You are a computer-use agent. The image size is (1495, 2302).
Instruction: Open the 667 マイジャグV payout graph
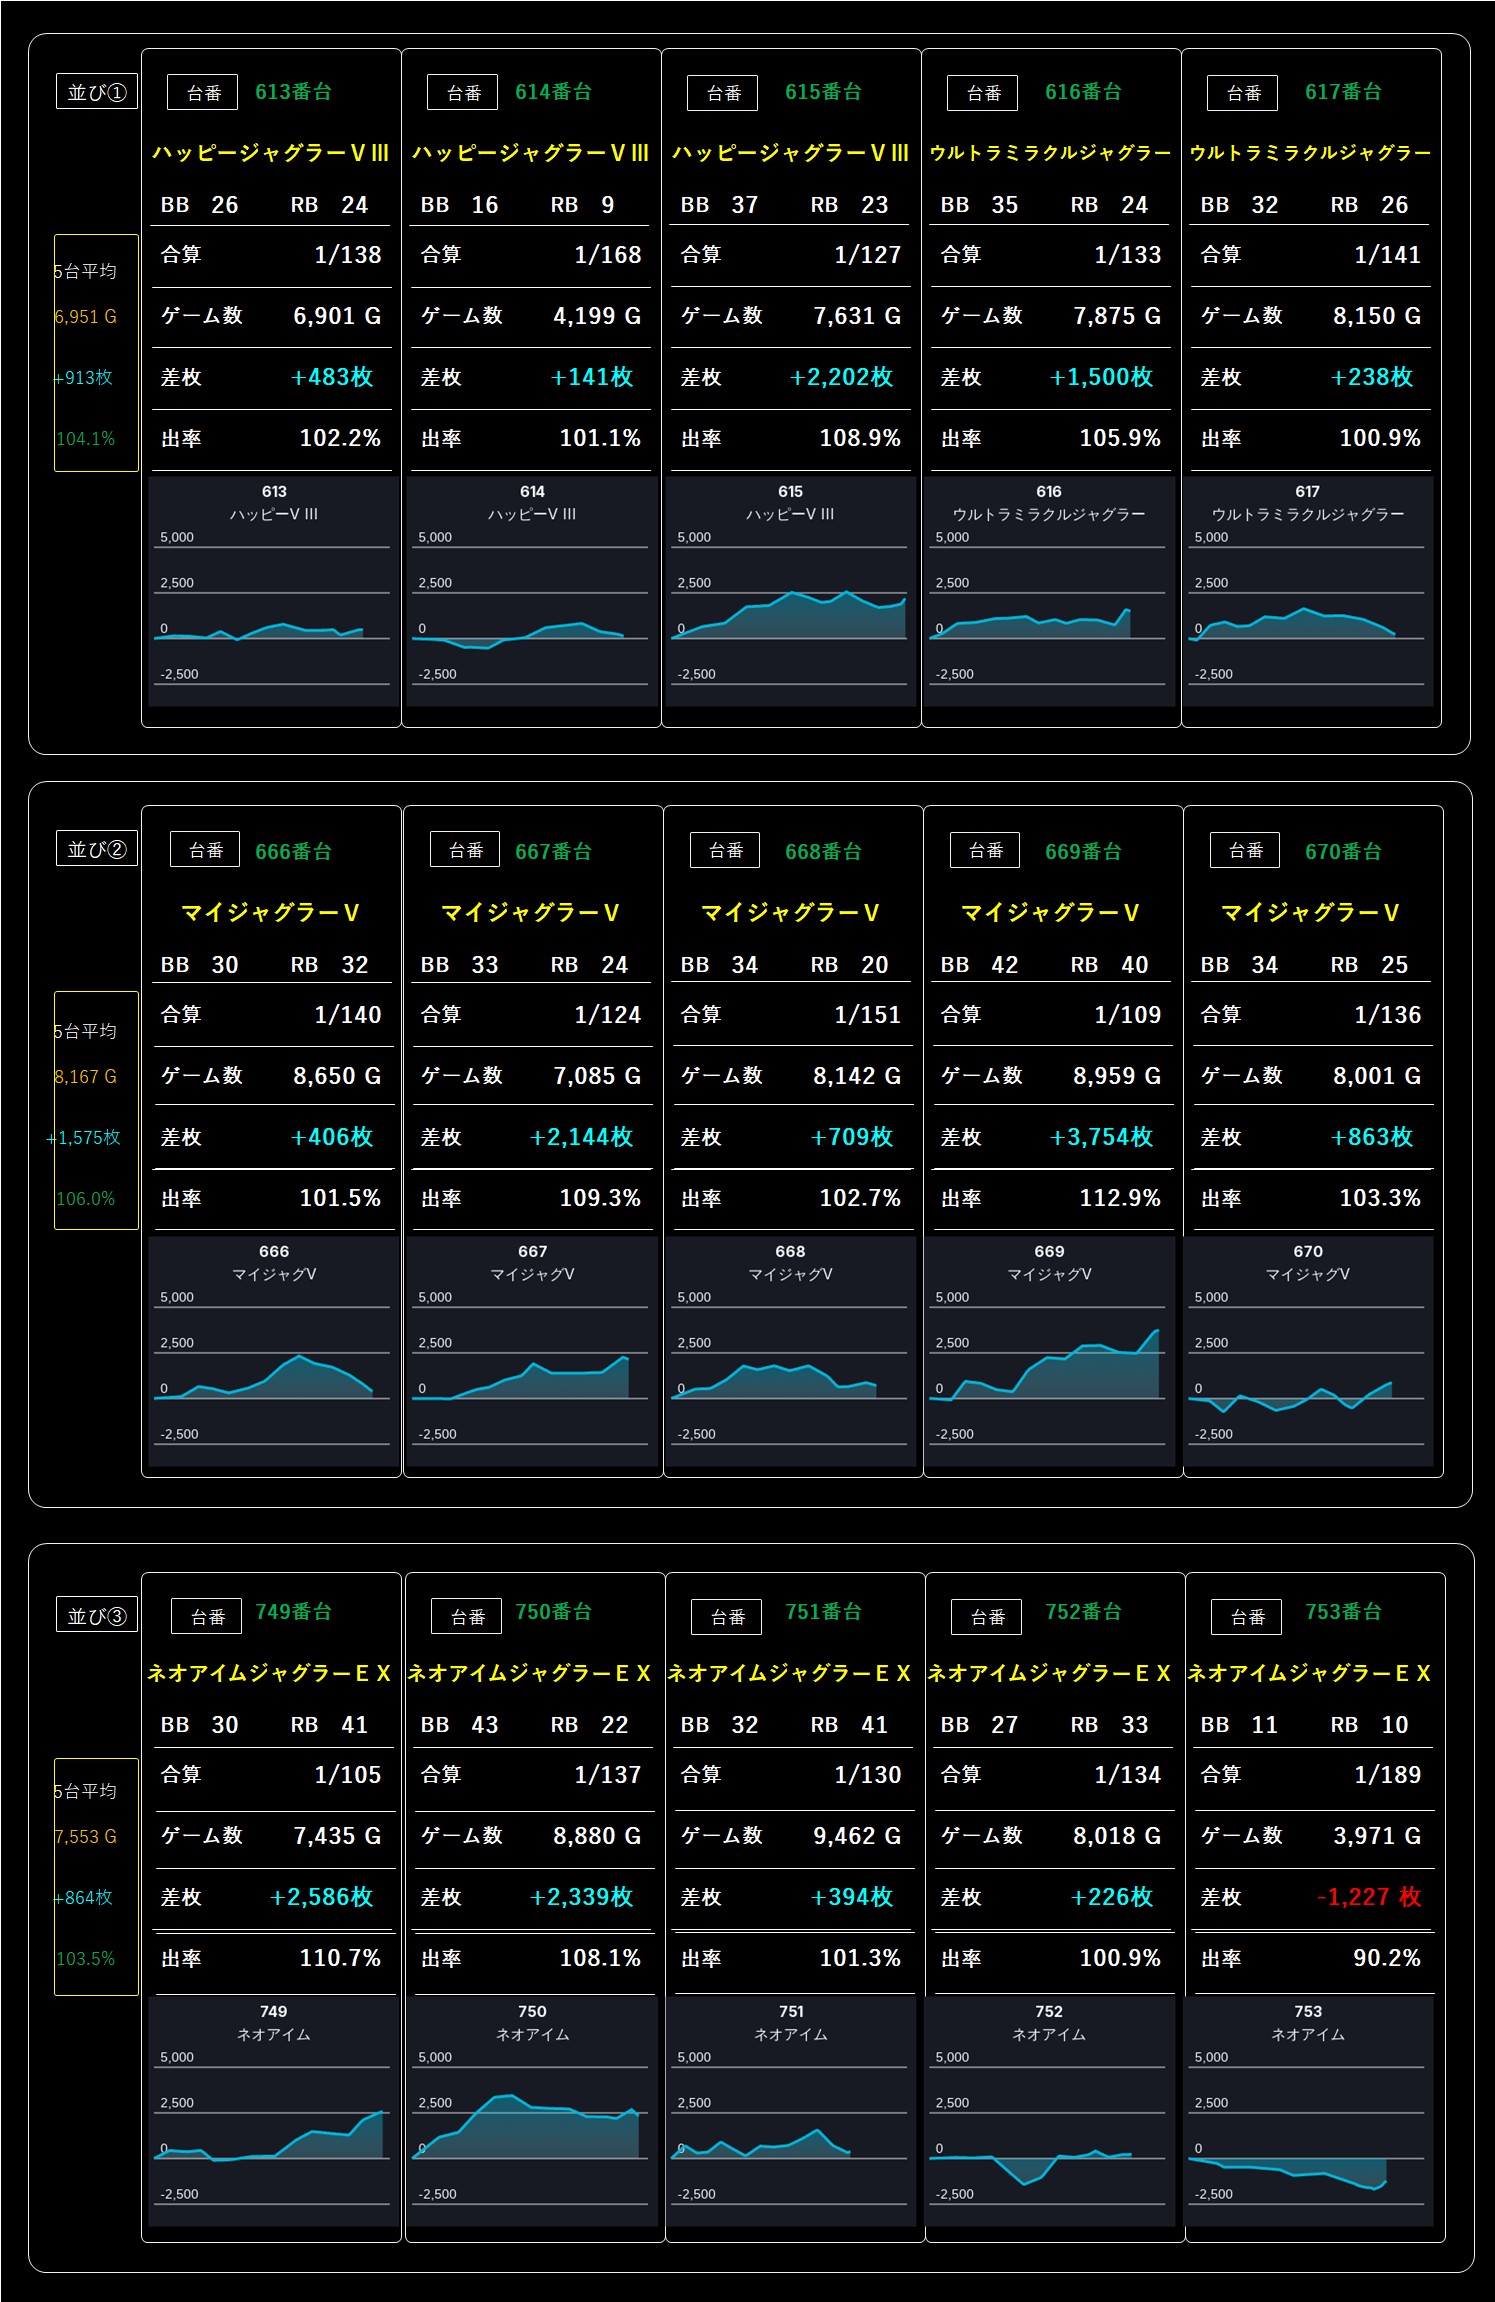(x=532, y=1351)
